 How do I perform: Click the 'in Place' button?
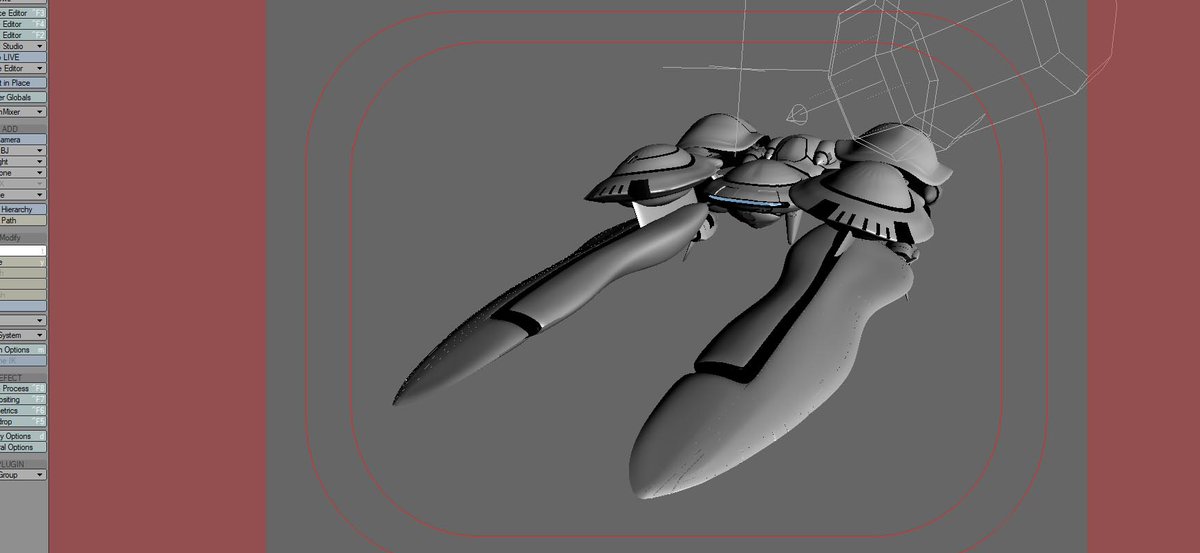22,83
